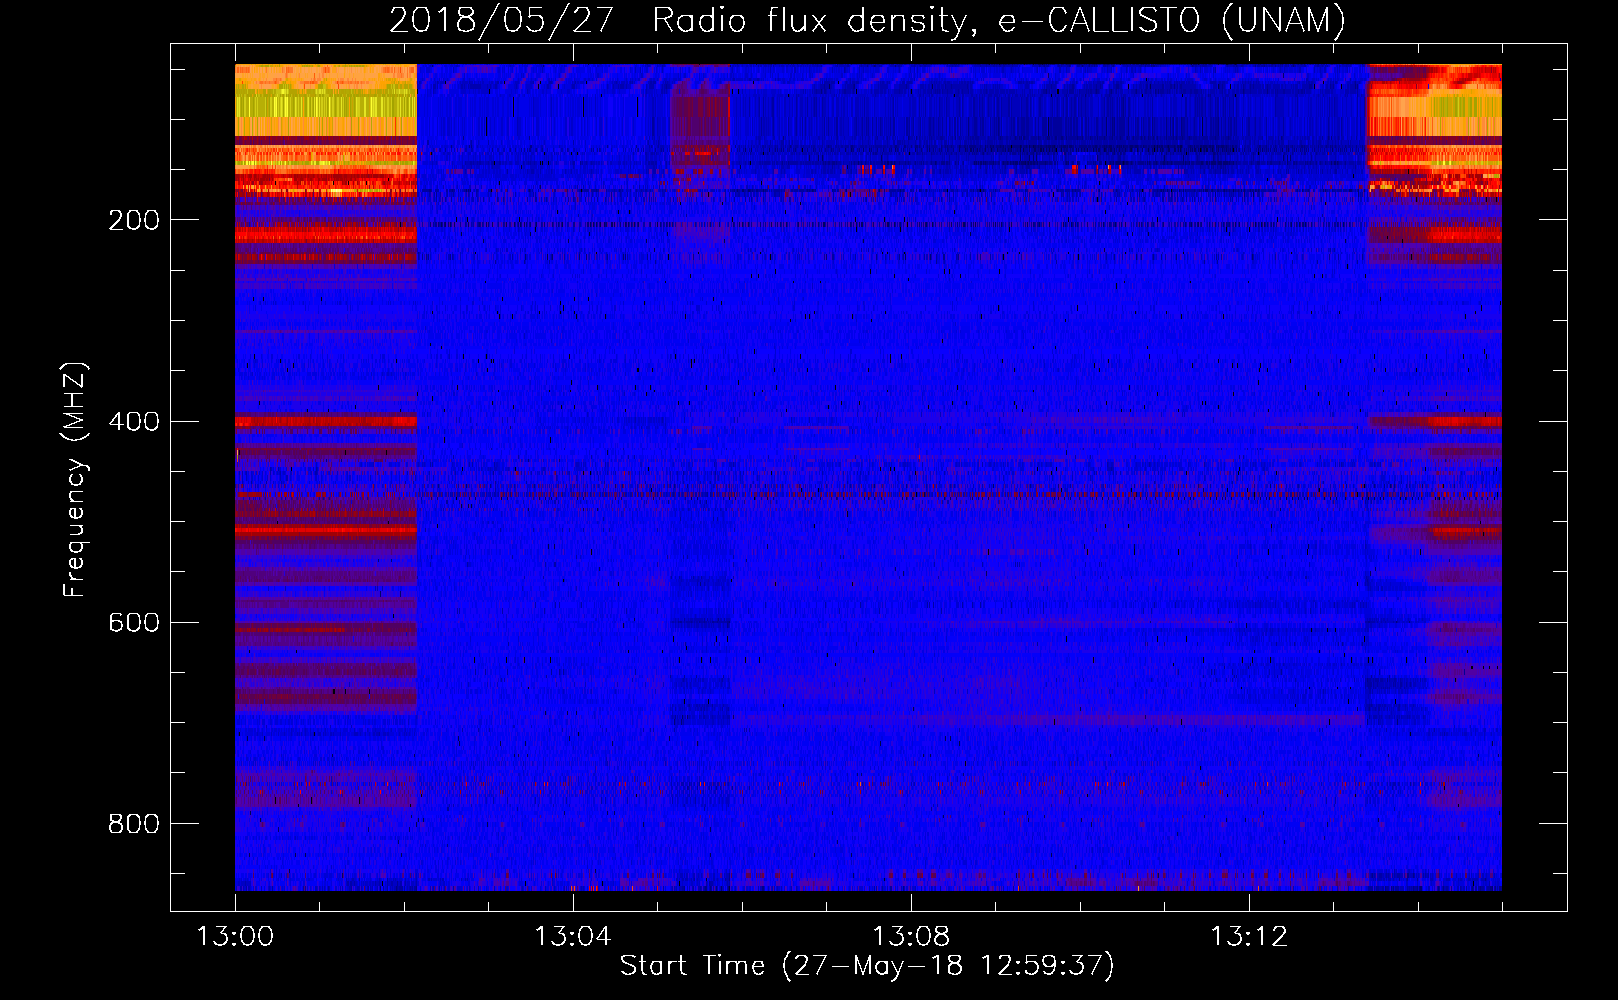Click the 13:08 time tick label
The image size is (1618, 1000).
tap(911, 937)
